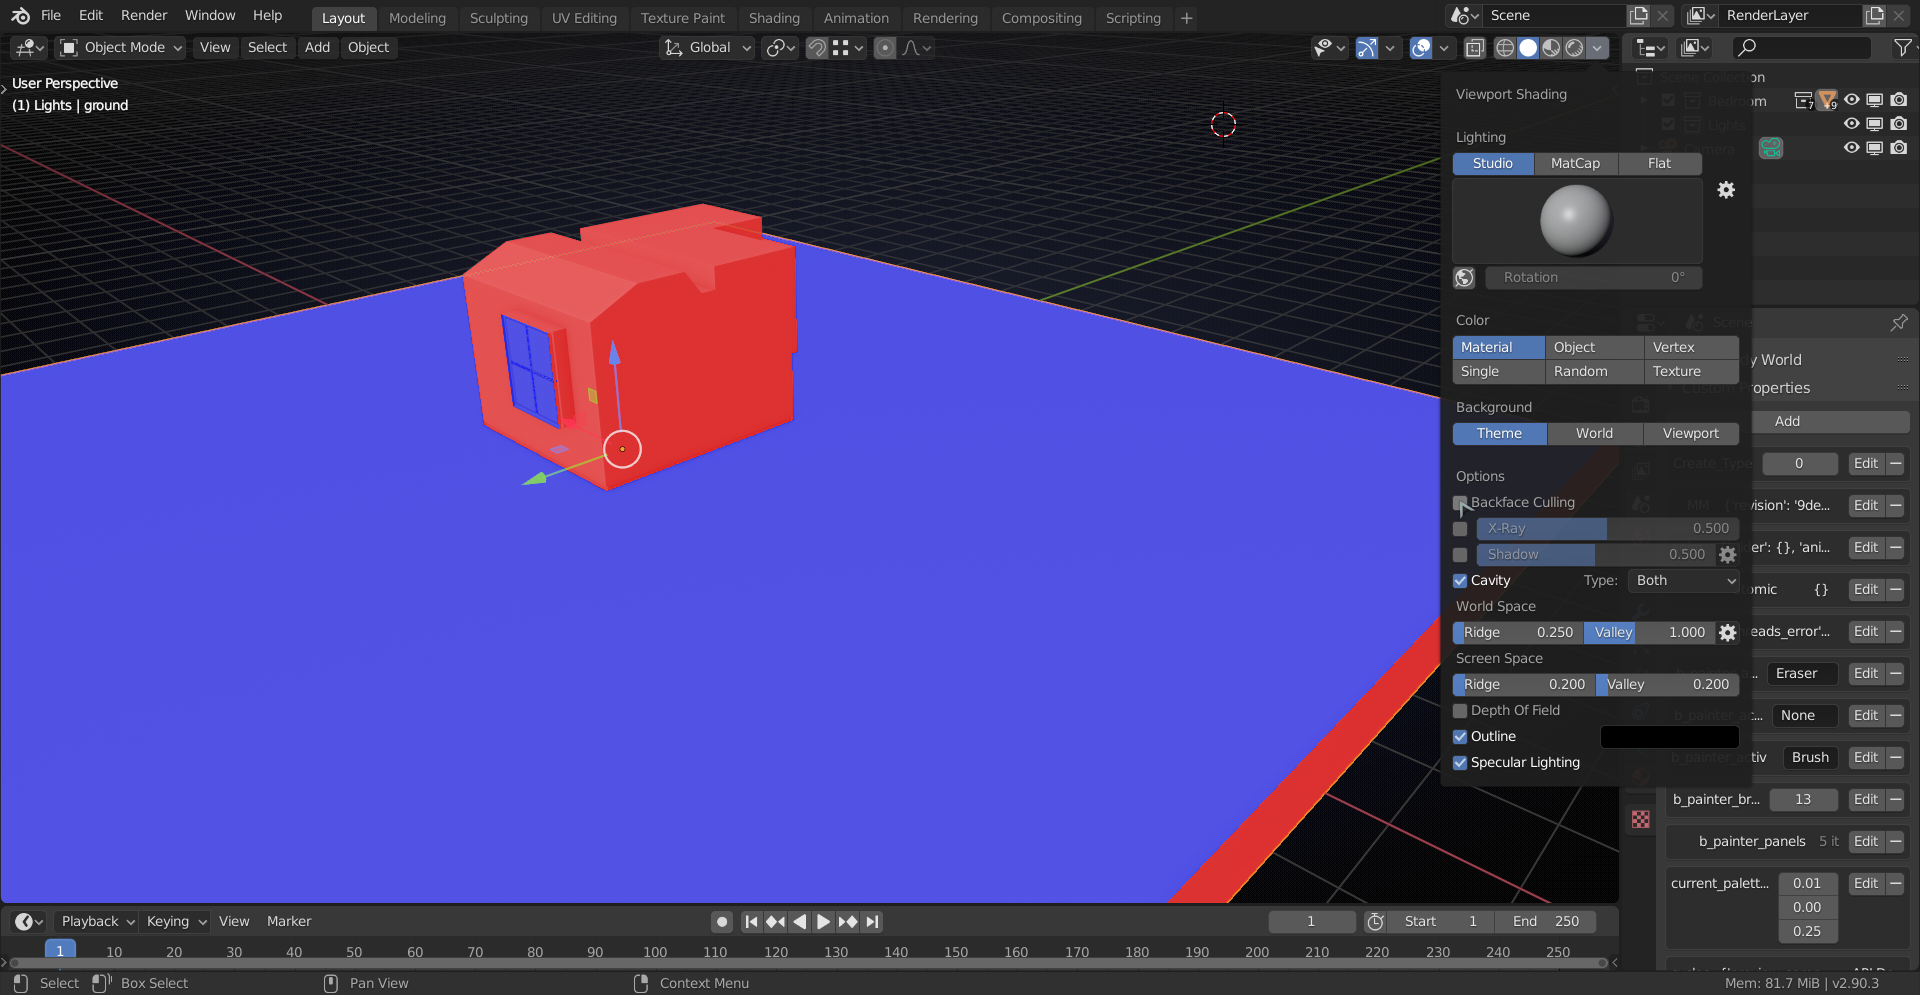Click the outliner filter funnel icon
The image size is (1920, 995).
(1903, 47)
